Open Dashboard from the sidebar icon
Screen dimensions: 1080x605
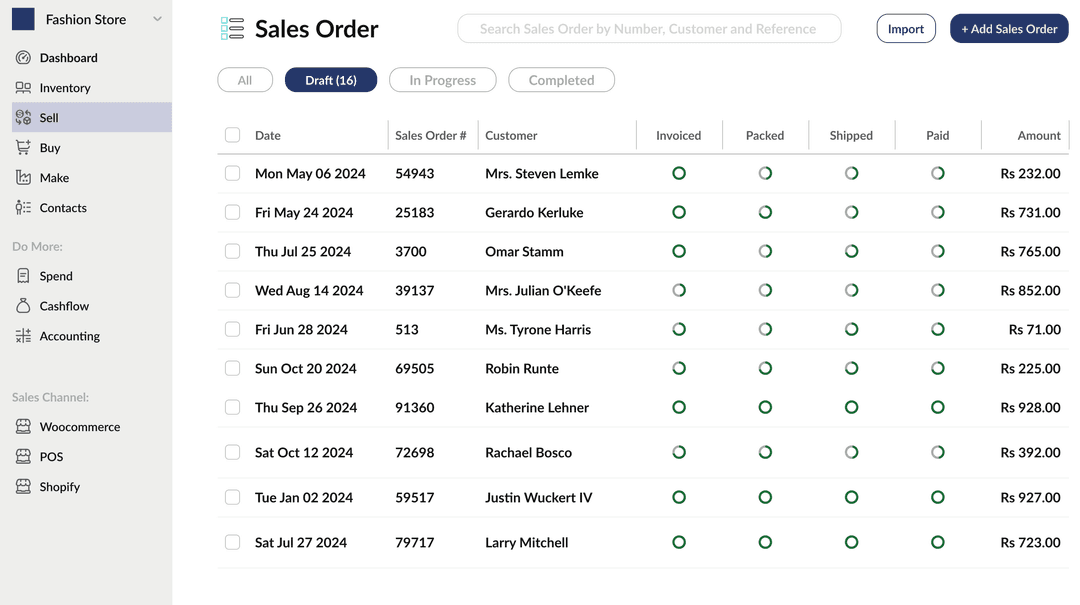coord(23,58)
